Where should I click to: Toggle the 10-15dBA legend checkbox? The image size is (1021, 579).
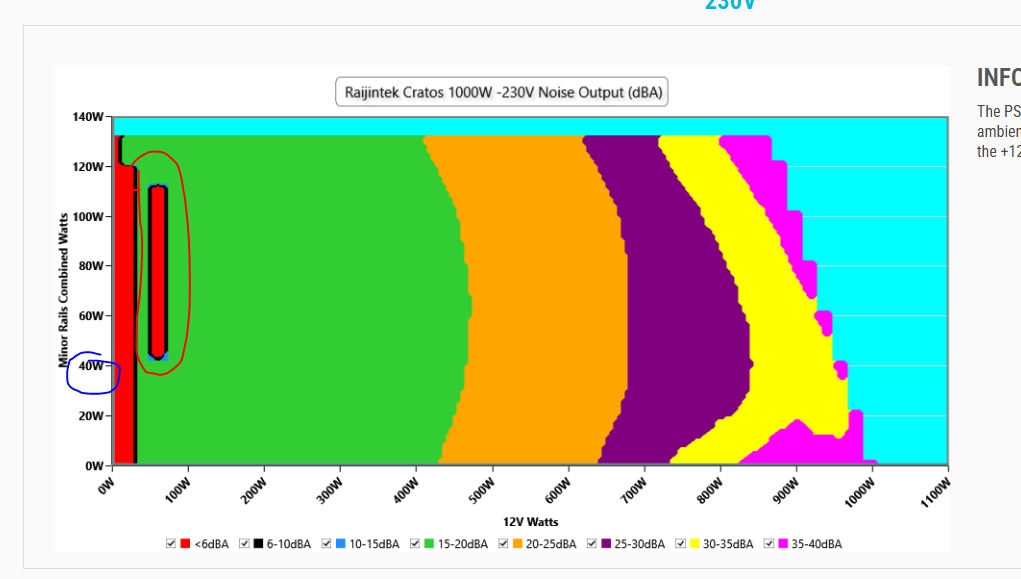click(326, 543)
